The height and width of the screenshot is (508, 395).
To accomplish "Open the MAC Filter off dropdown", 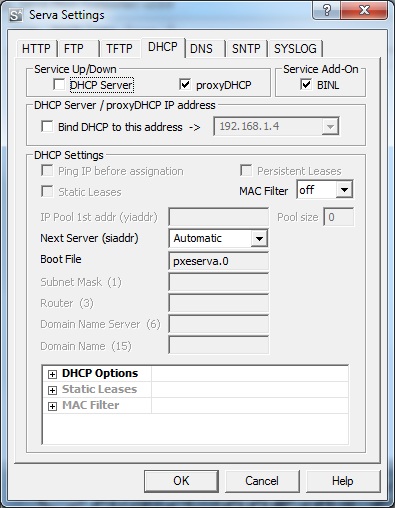I will [344, 190].
